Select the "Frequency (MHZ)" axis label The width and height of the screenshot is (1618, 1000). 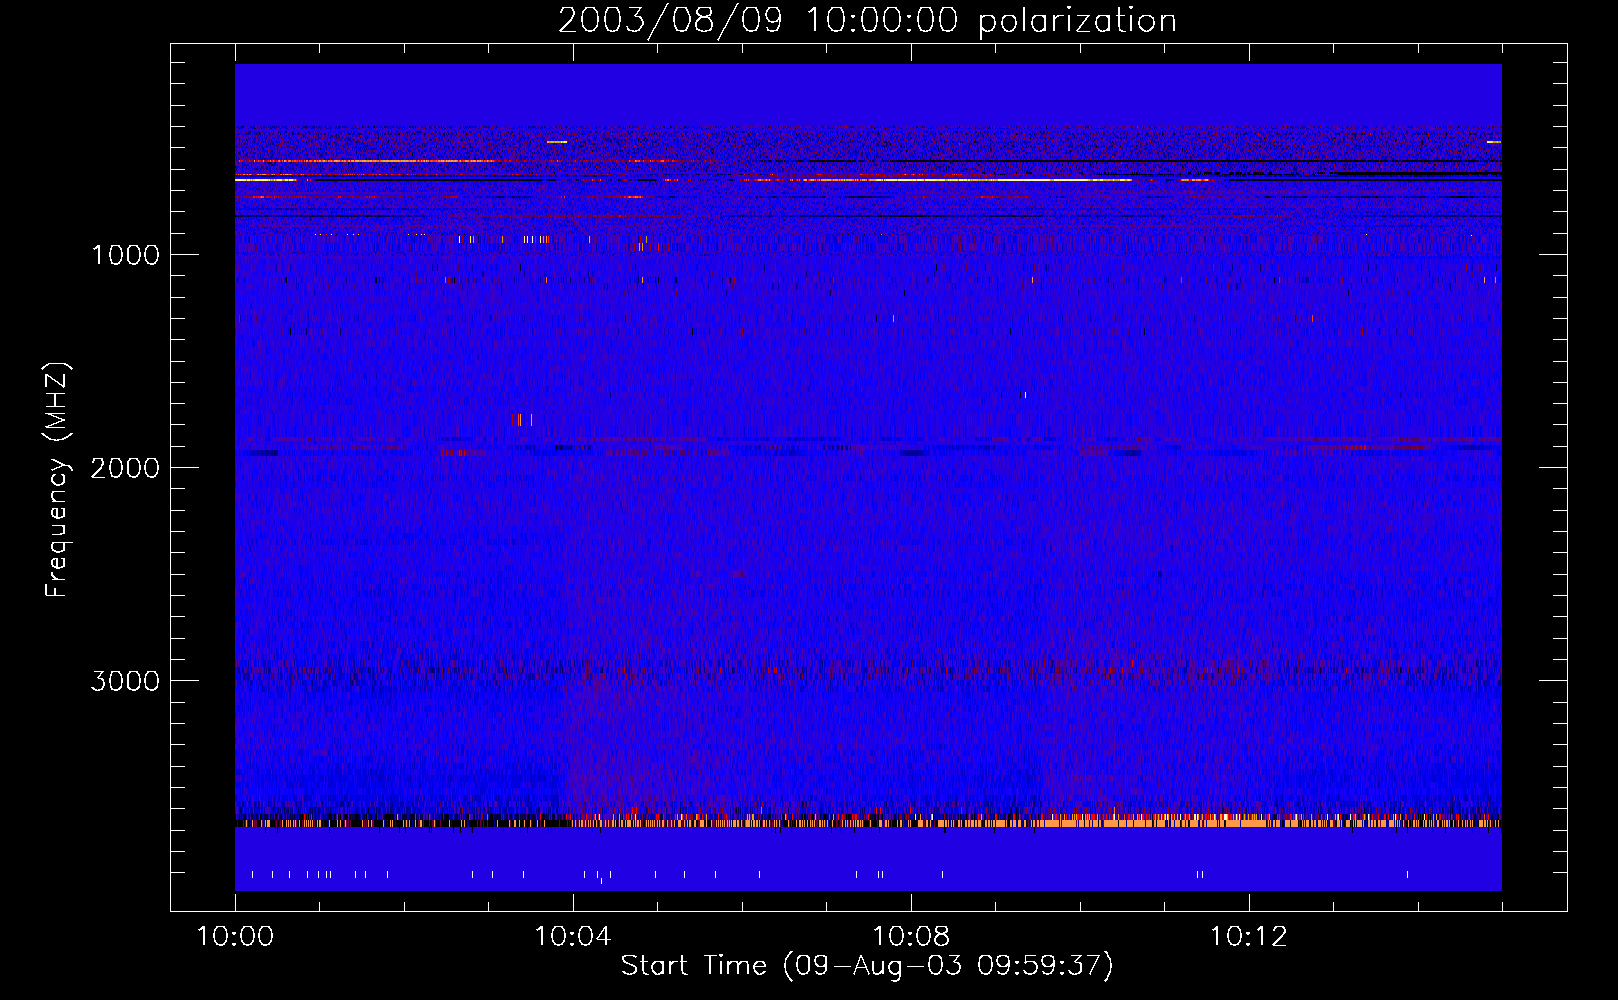[58, 480]
